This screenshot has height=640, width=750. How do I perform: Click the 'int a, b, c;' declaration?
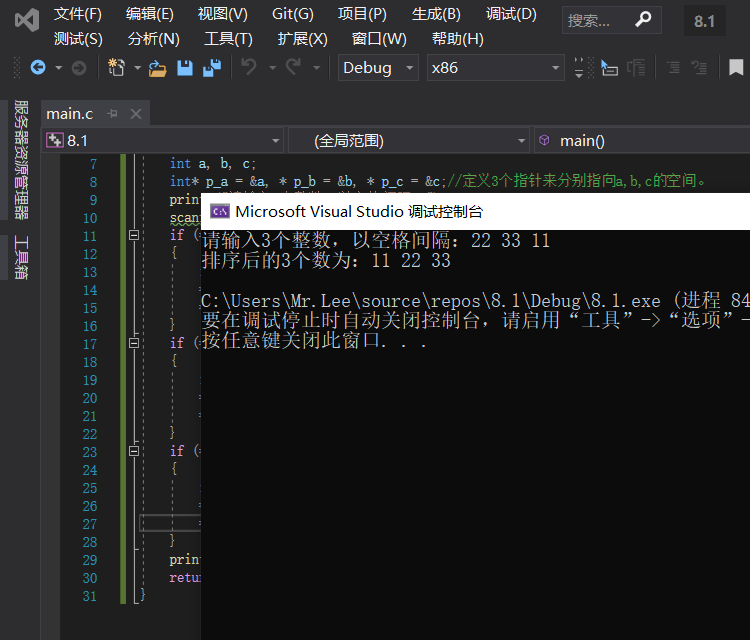[x=213, y=164]
